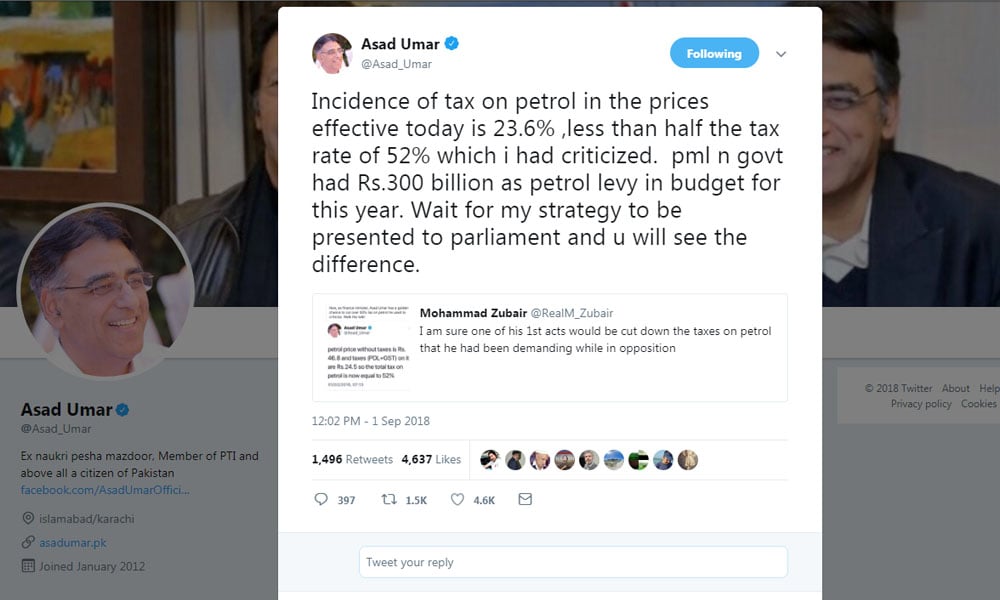The image size is (1000, 600).
Task: Click the calendar icon beside Joined January 2012
Action: (x=28, y=566)
